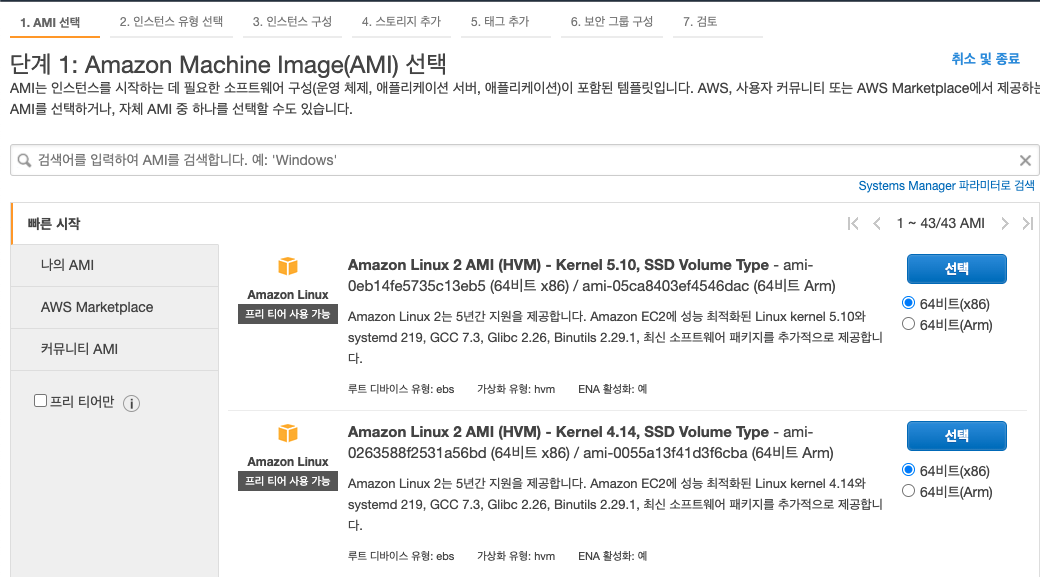Click the search magnifier icon
1040x577 pixels.
coord(24,160)
